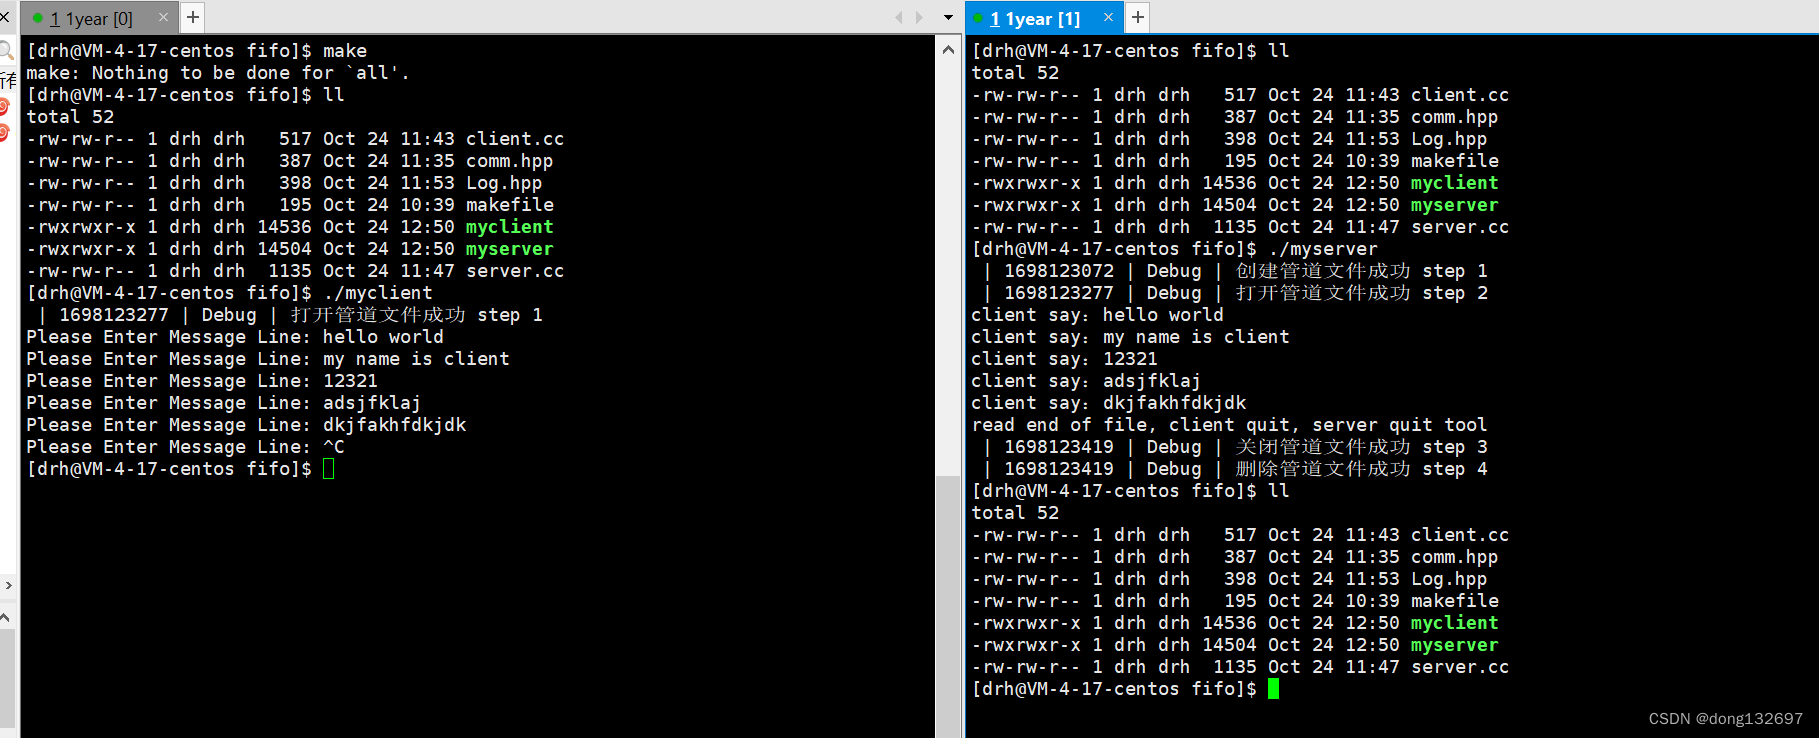Click makefile in the right terminal's first listing
The image size is (1819, 738).
click(1455, 161)
